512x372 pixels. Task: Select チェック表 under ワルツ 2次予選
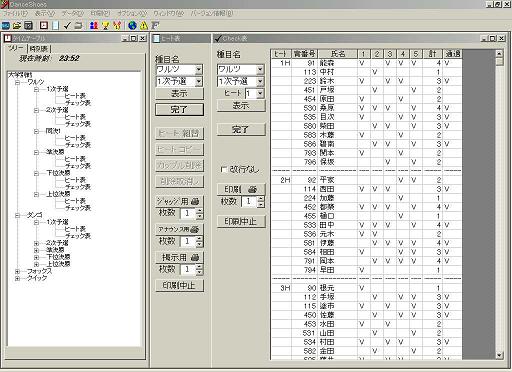[x=77, y=124]
